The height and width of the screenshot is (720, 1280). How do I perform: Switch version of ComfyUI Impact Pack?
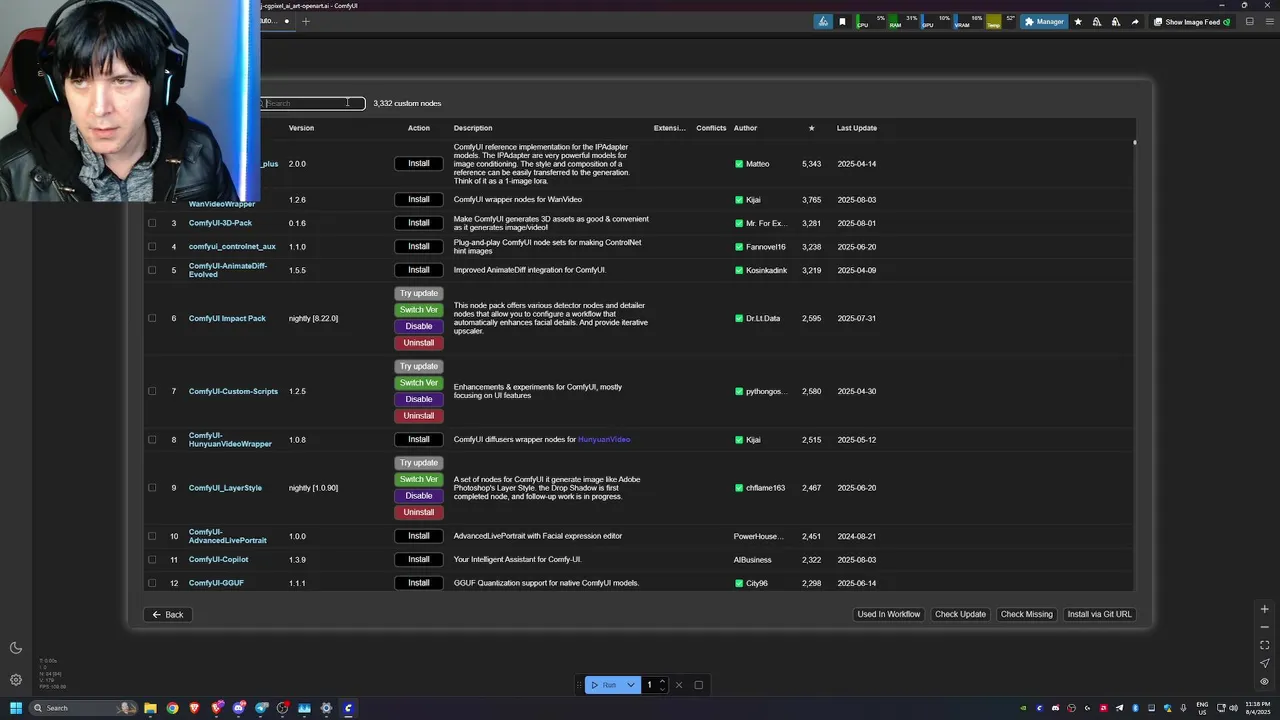click(x=419, y=310)
